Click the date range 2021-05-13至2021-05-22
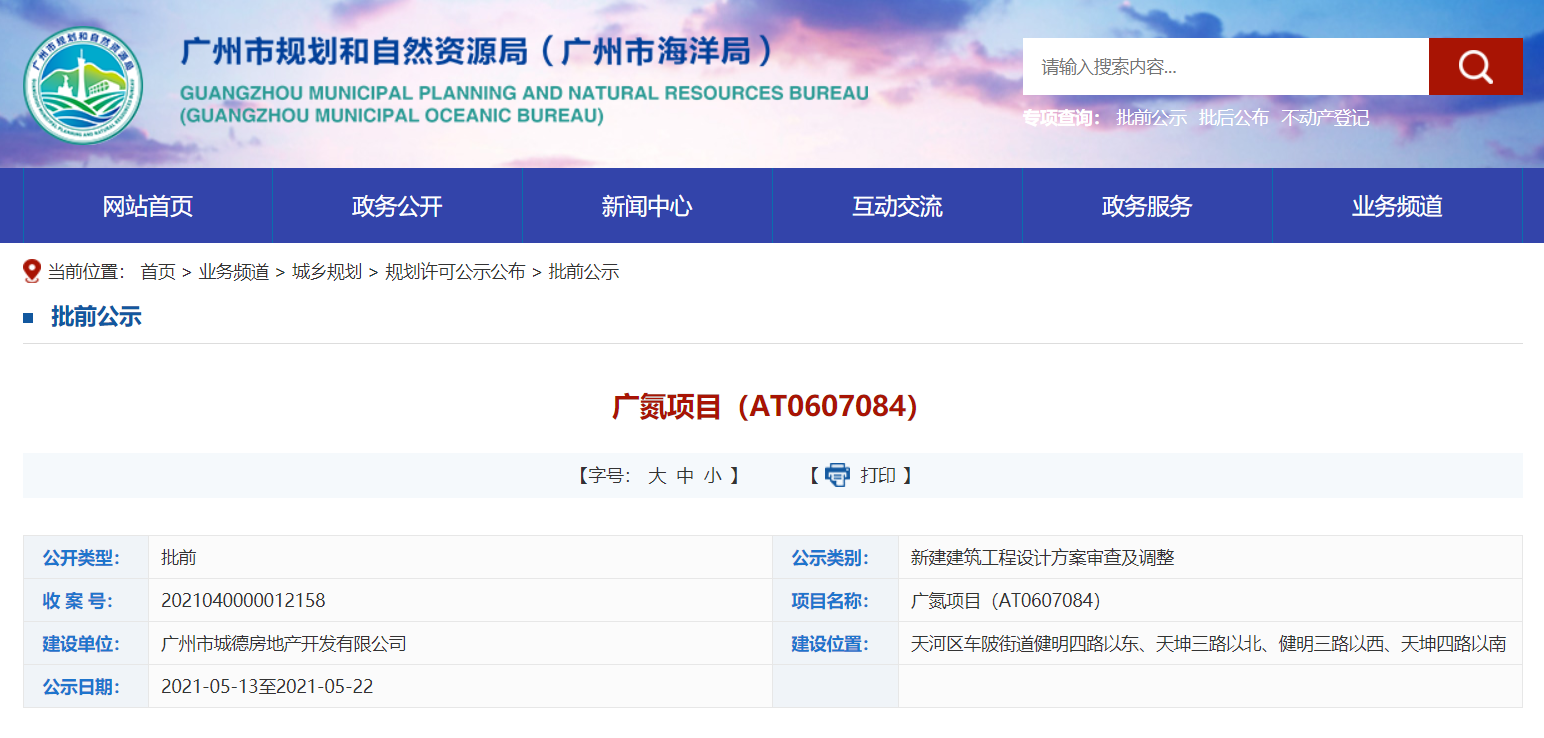 pyautogui.click(x=267, y=687)
